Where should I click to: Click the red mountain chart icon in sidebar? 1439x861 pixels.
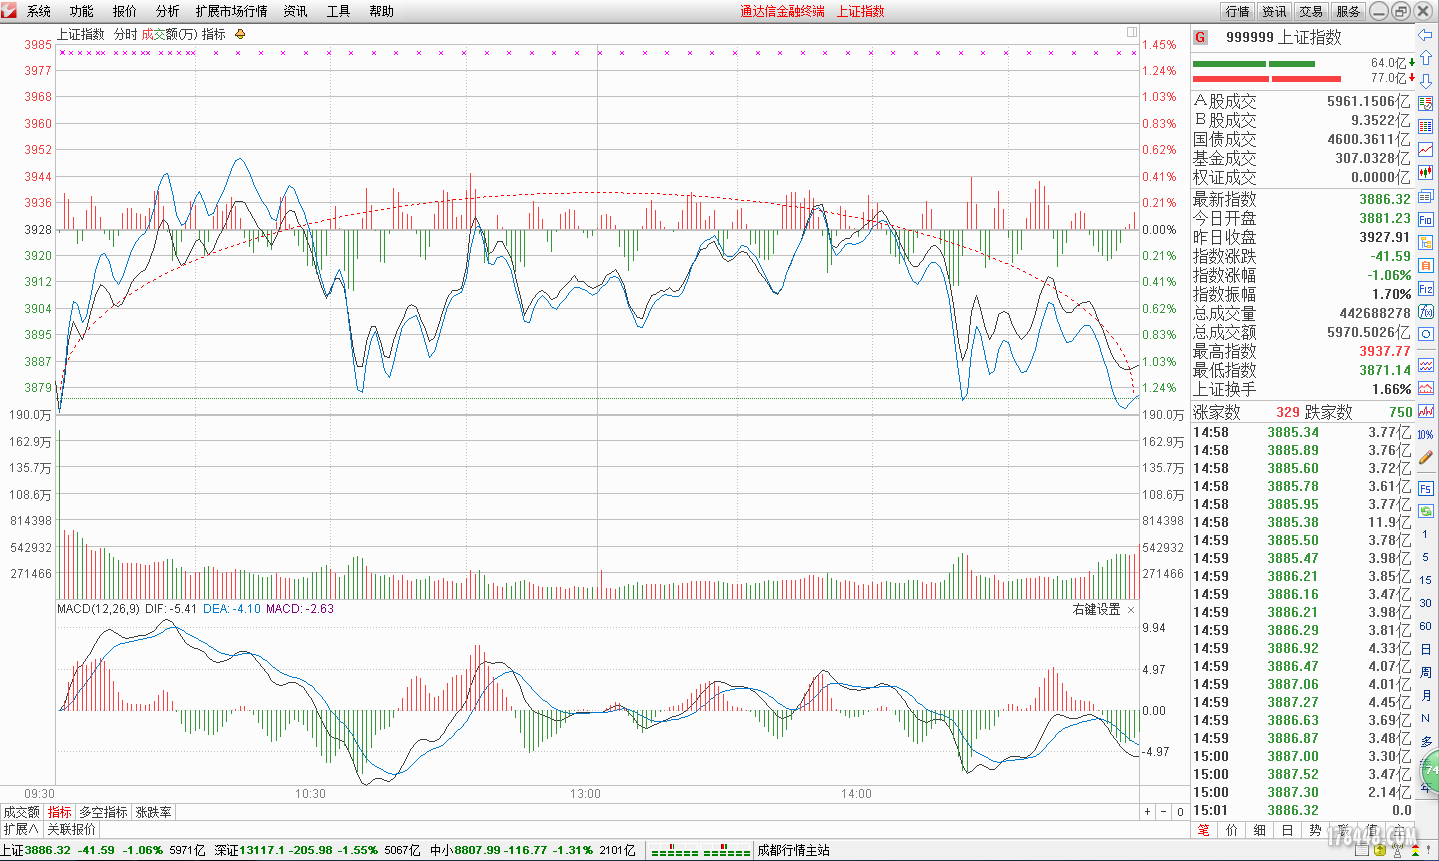pos(1426,388)
